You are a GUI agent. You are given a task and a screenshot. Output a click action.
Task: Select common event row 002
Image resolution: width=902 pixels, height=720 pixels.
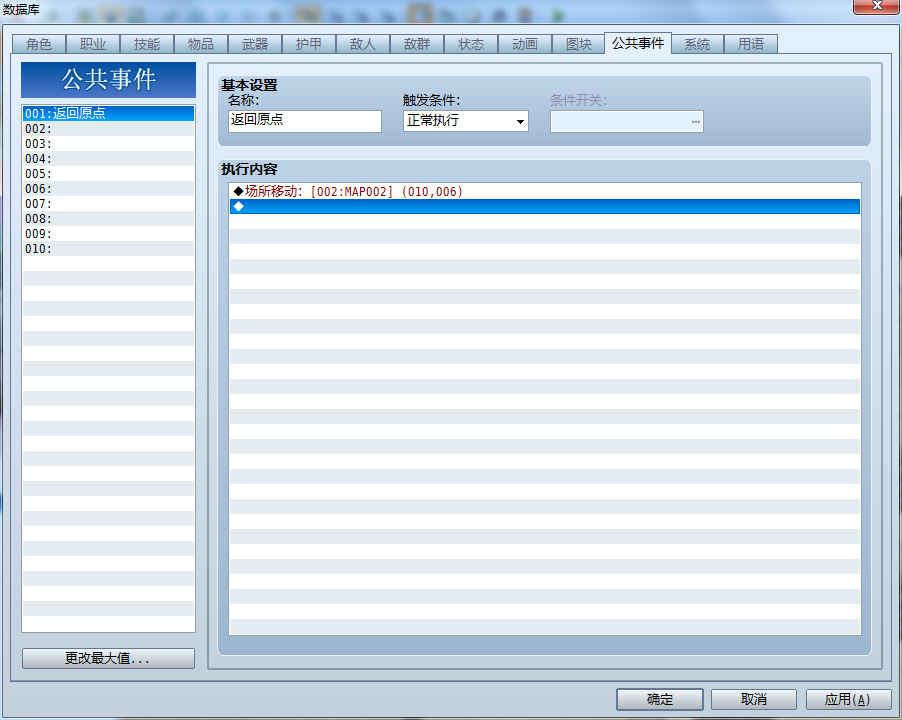tap(108, 128)
